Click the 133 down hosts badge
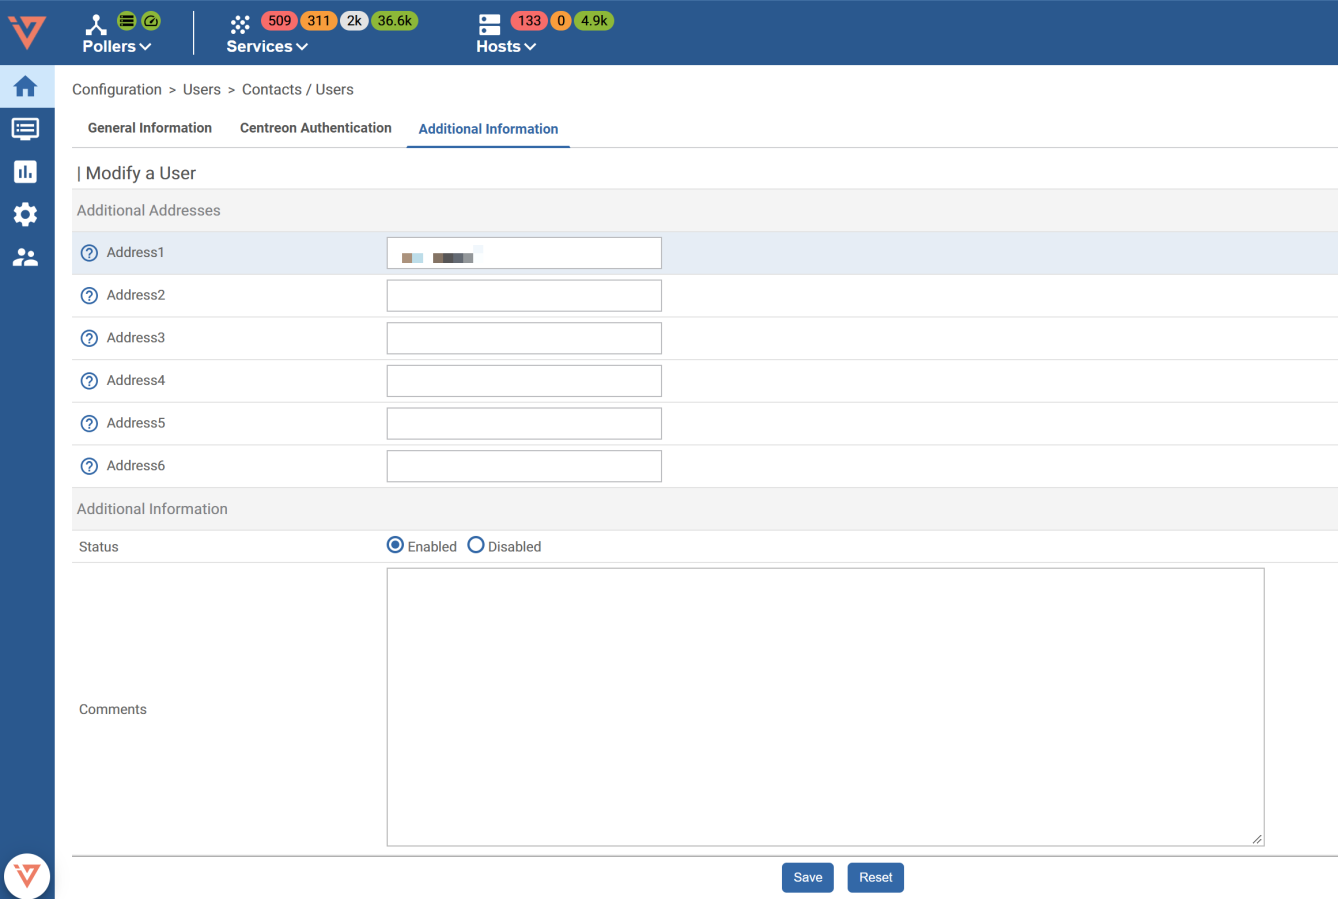 [530, 21]
